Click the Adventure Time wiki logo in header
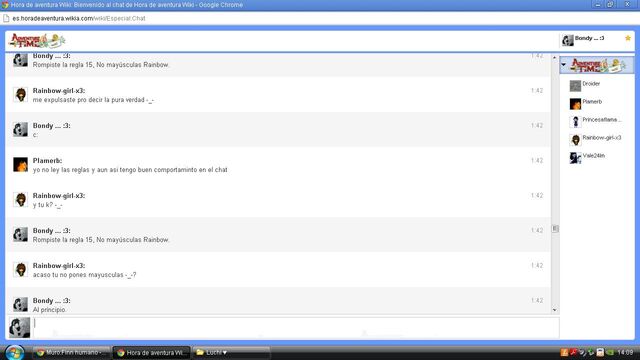The height and width of the screenshot is (360, 640). point(37,41)
